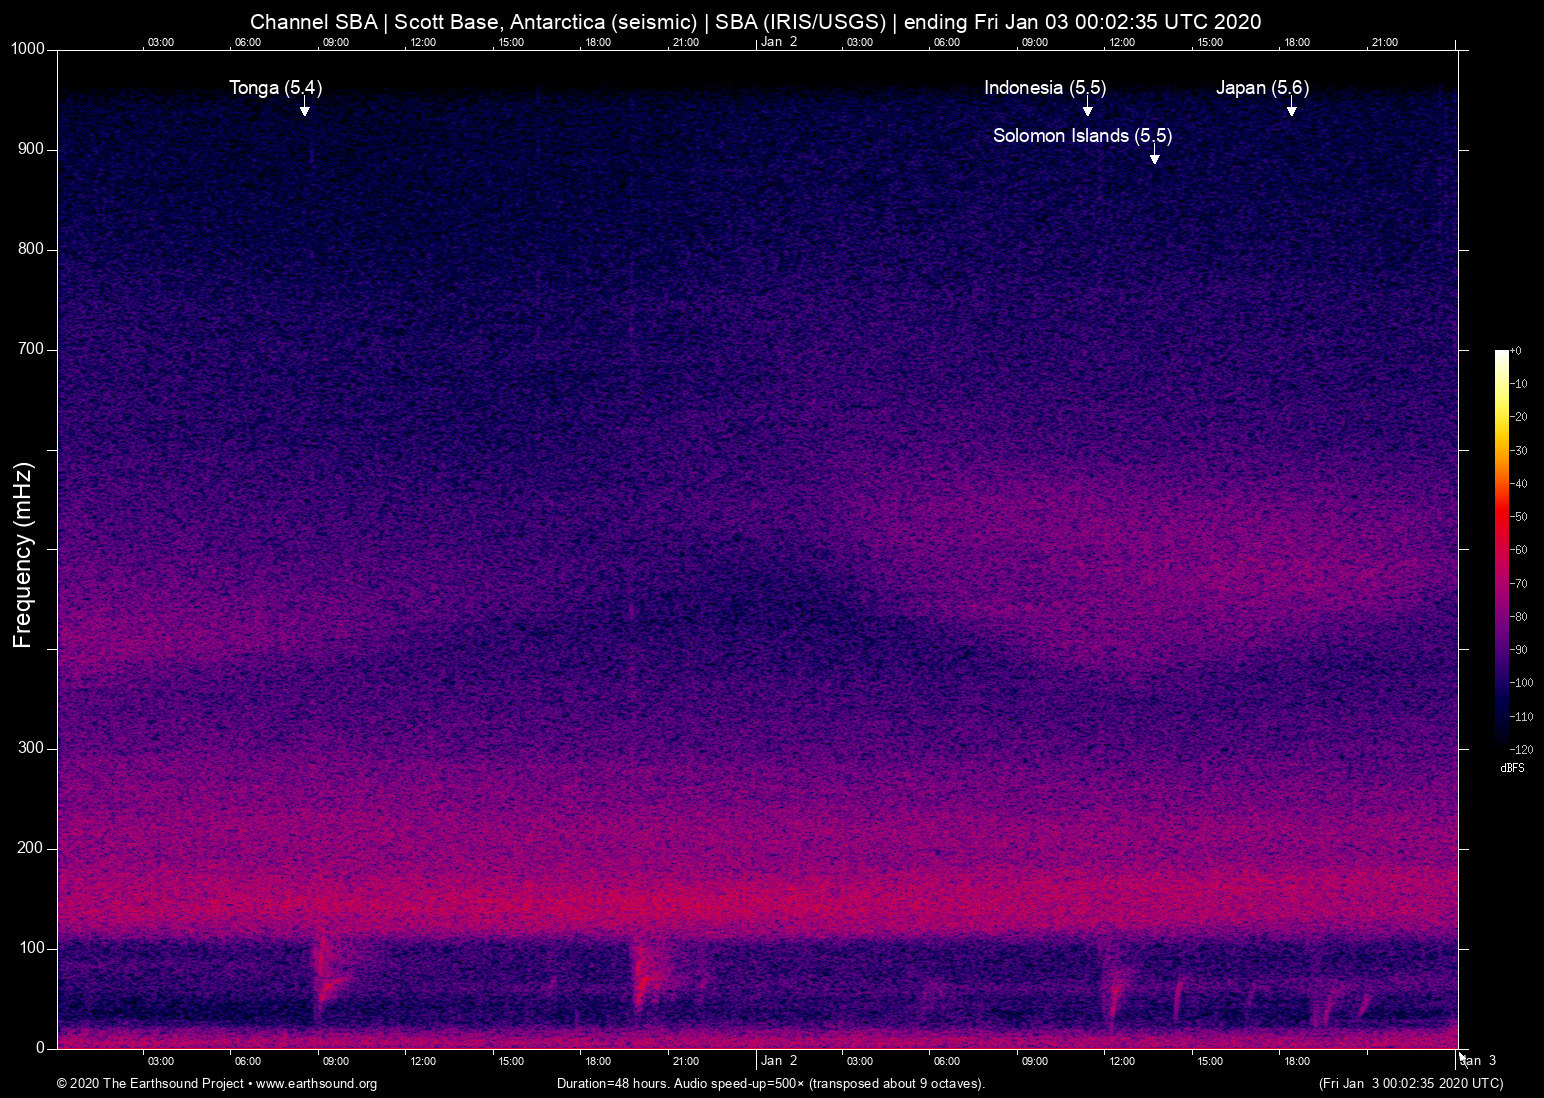Click the 03:00 time label on bottom axis
This screenshot has height=1098, width=1544.
coord(160,1061)
